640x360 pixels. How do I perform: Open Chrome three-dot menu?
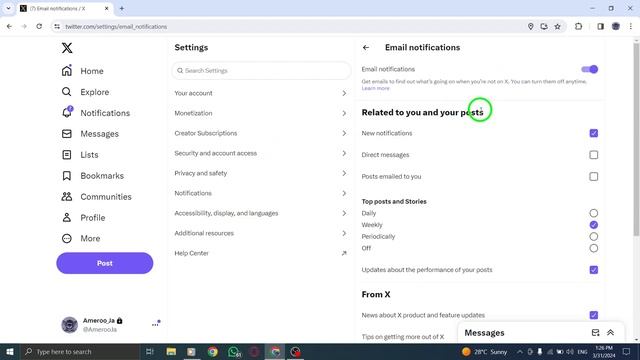pos(631,27)
